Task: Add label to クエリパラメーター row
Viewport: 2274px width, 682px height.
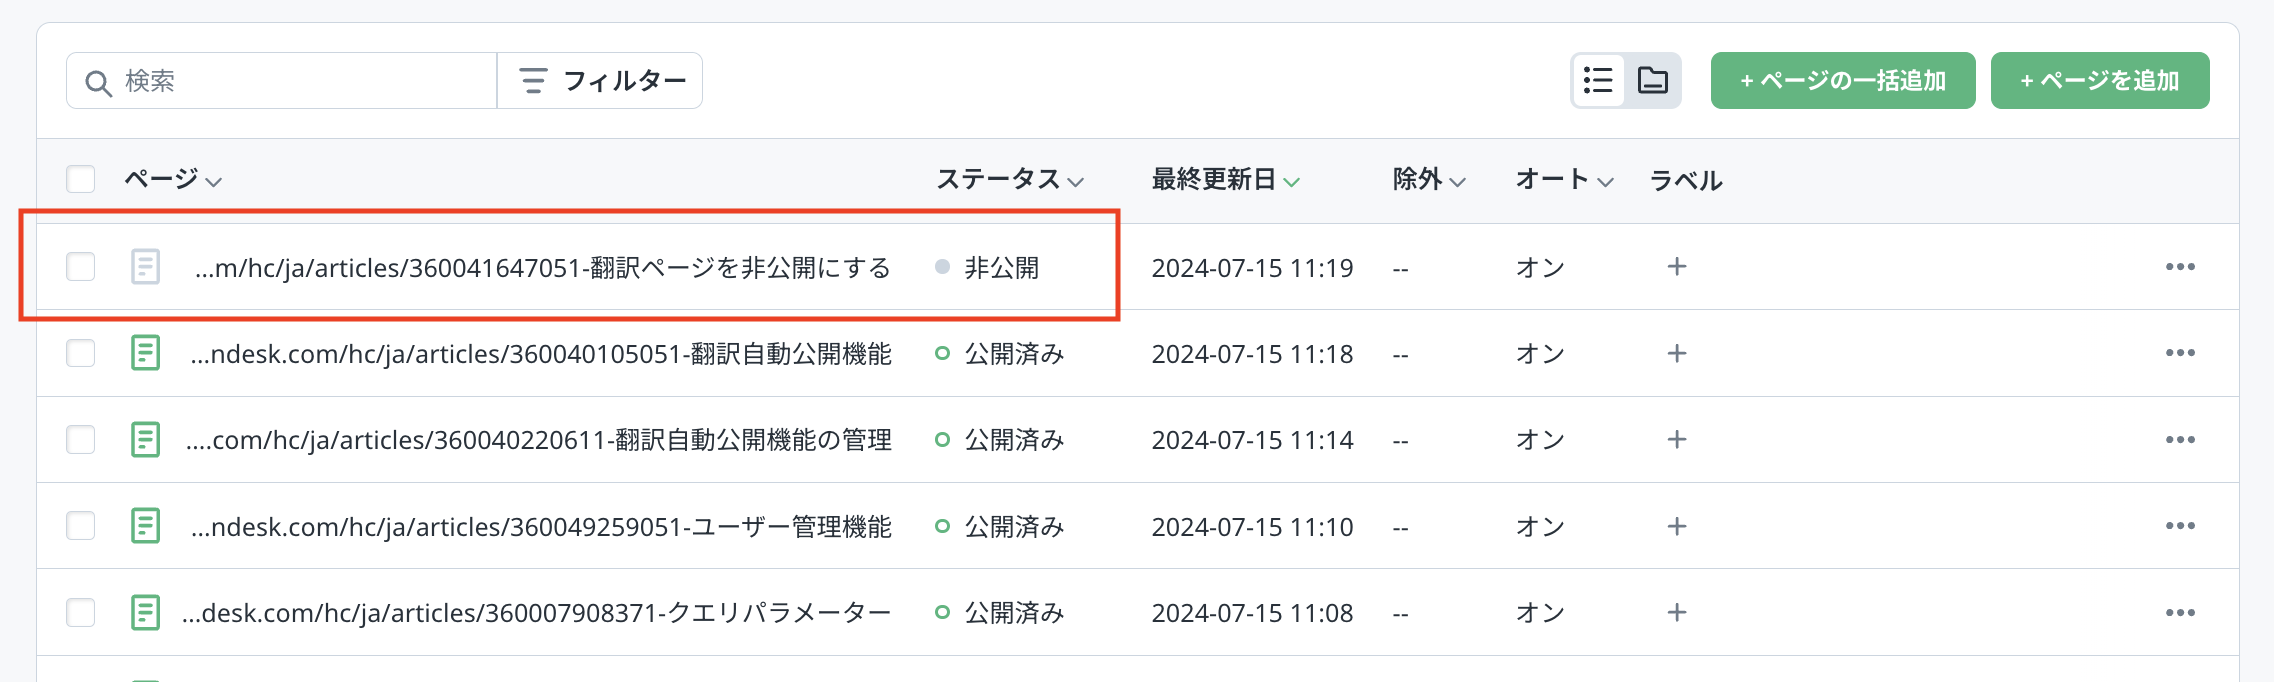Action: [1677, 612]
